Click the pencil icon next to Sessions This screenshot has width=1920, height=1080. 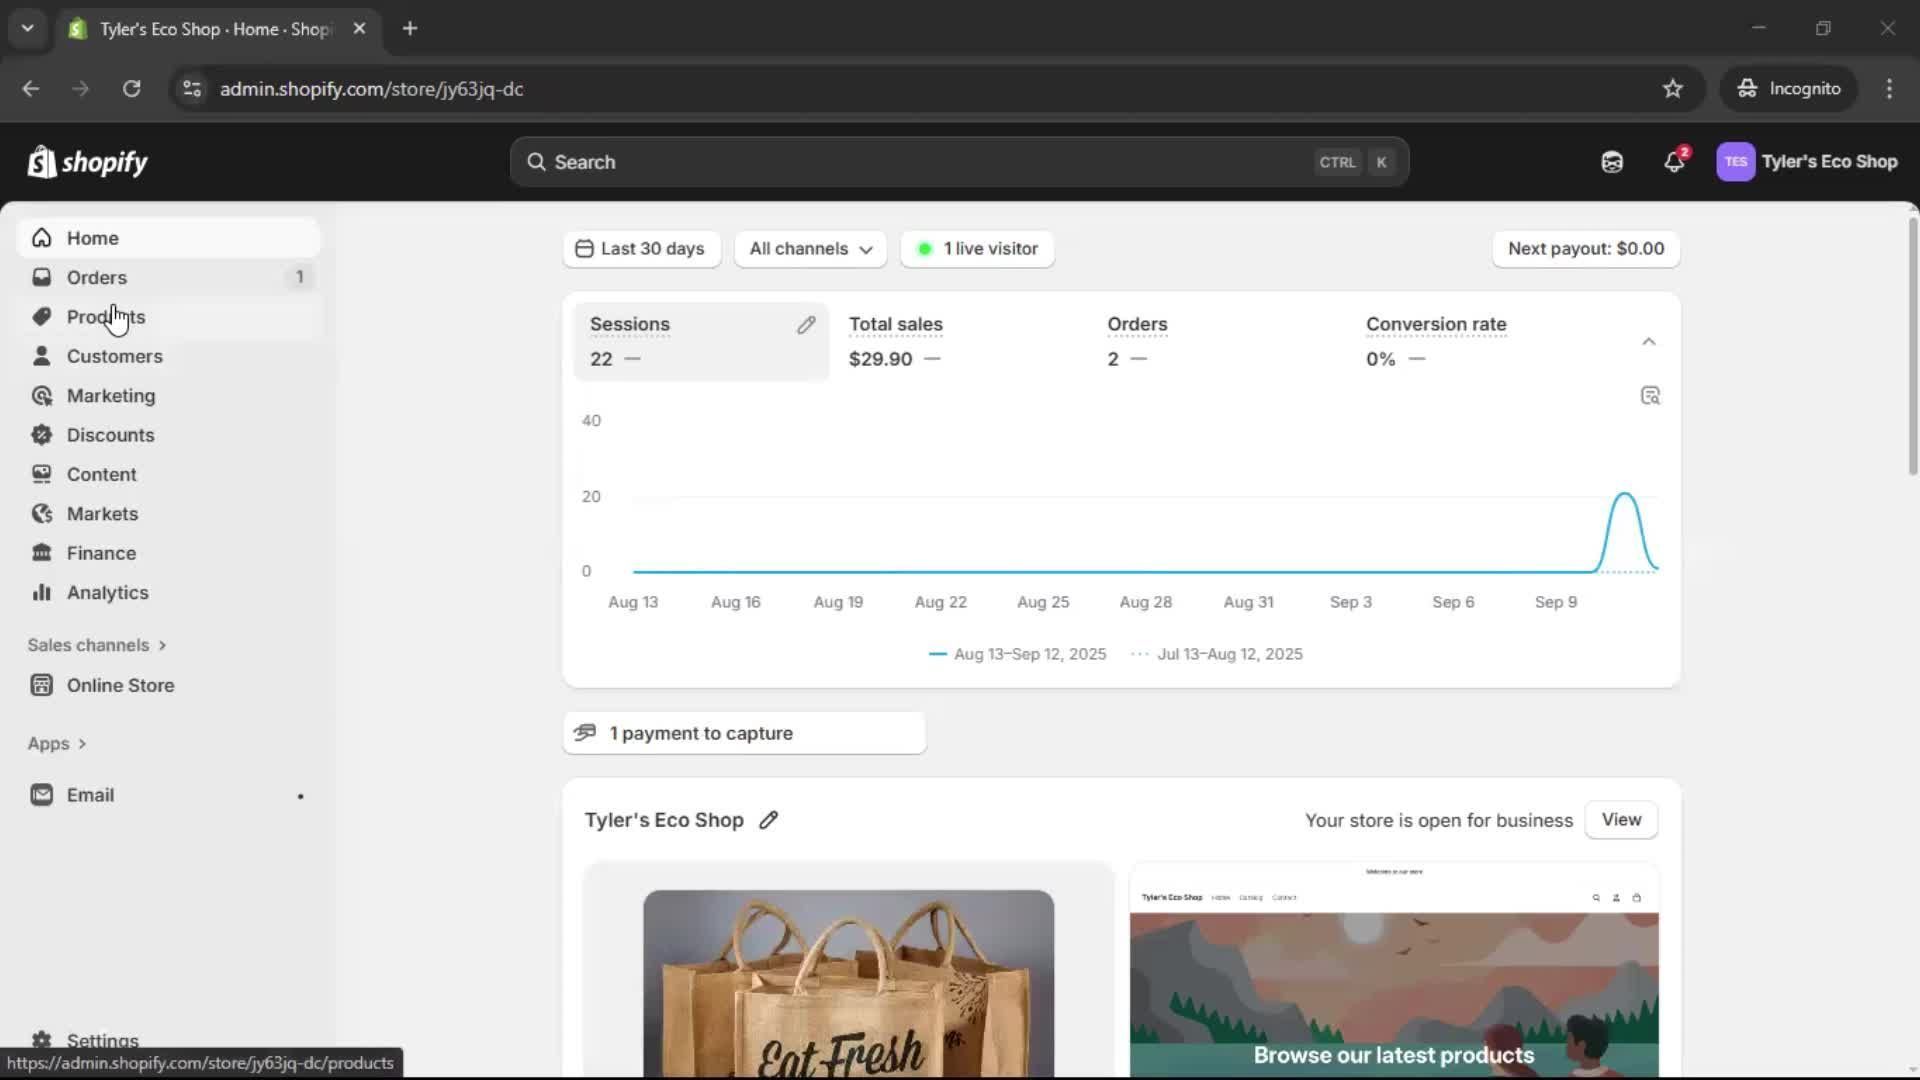(x=806, y=325)
